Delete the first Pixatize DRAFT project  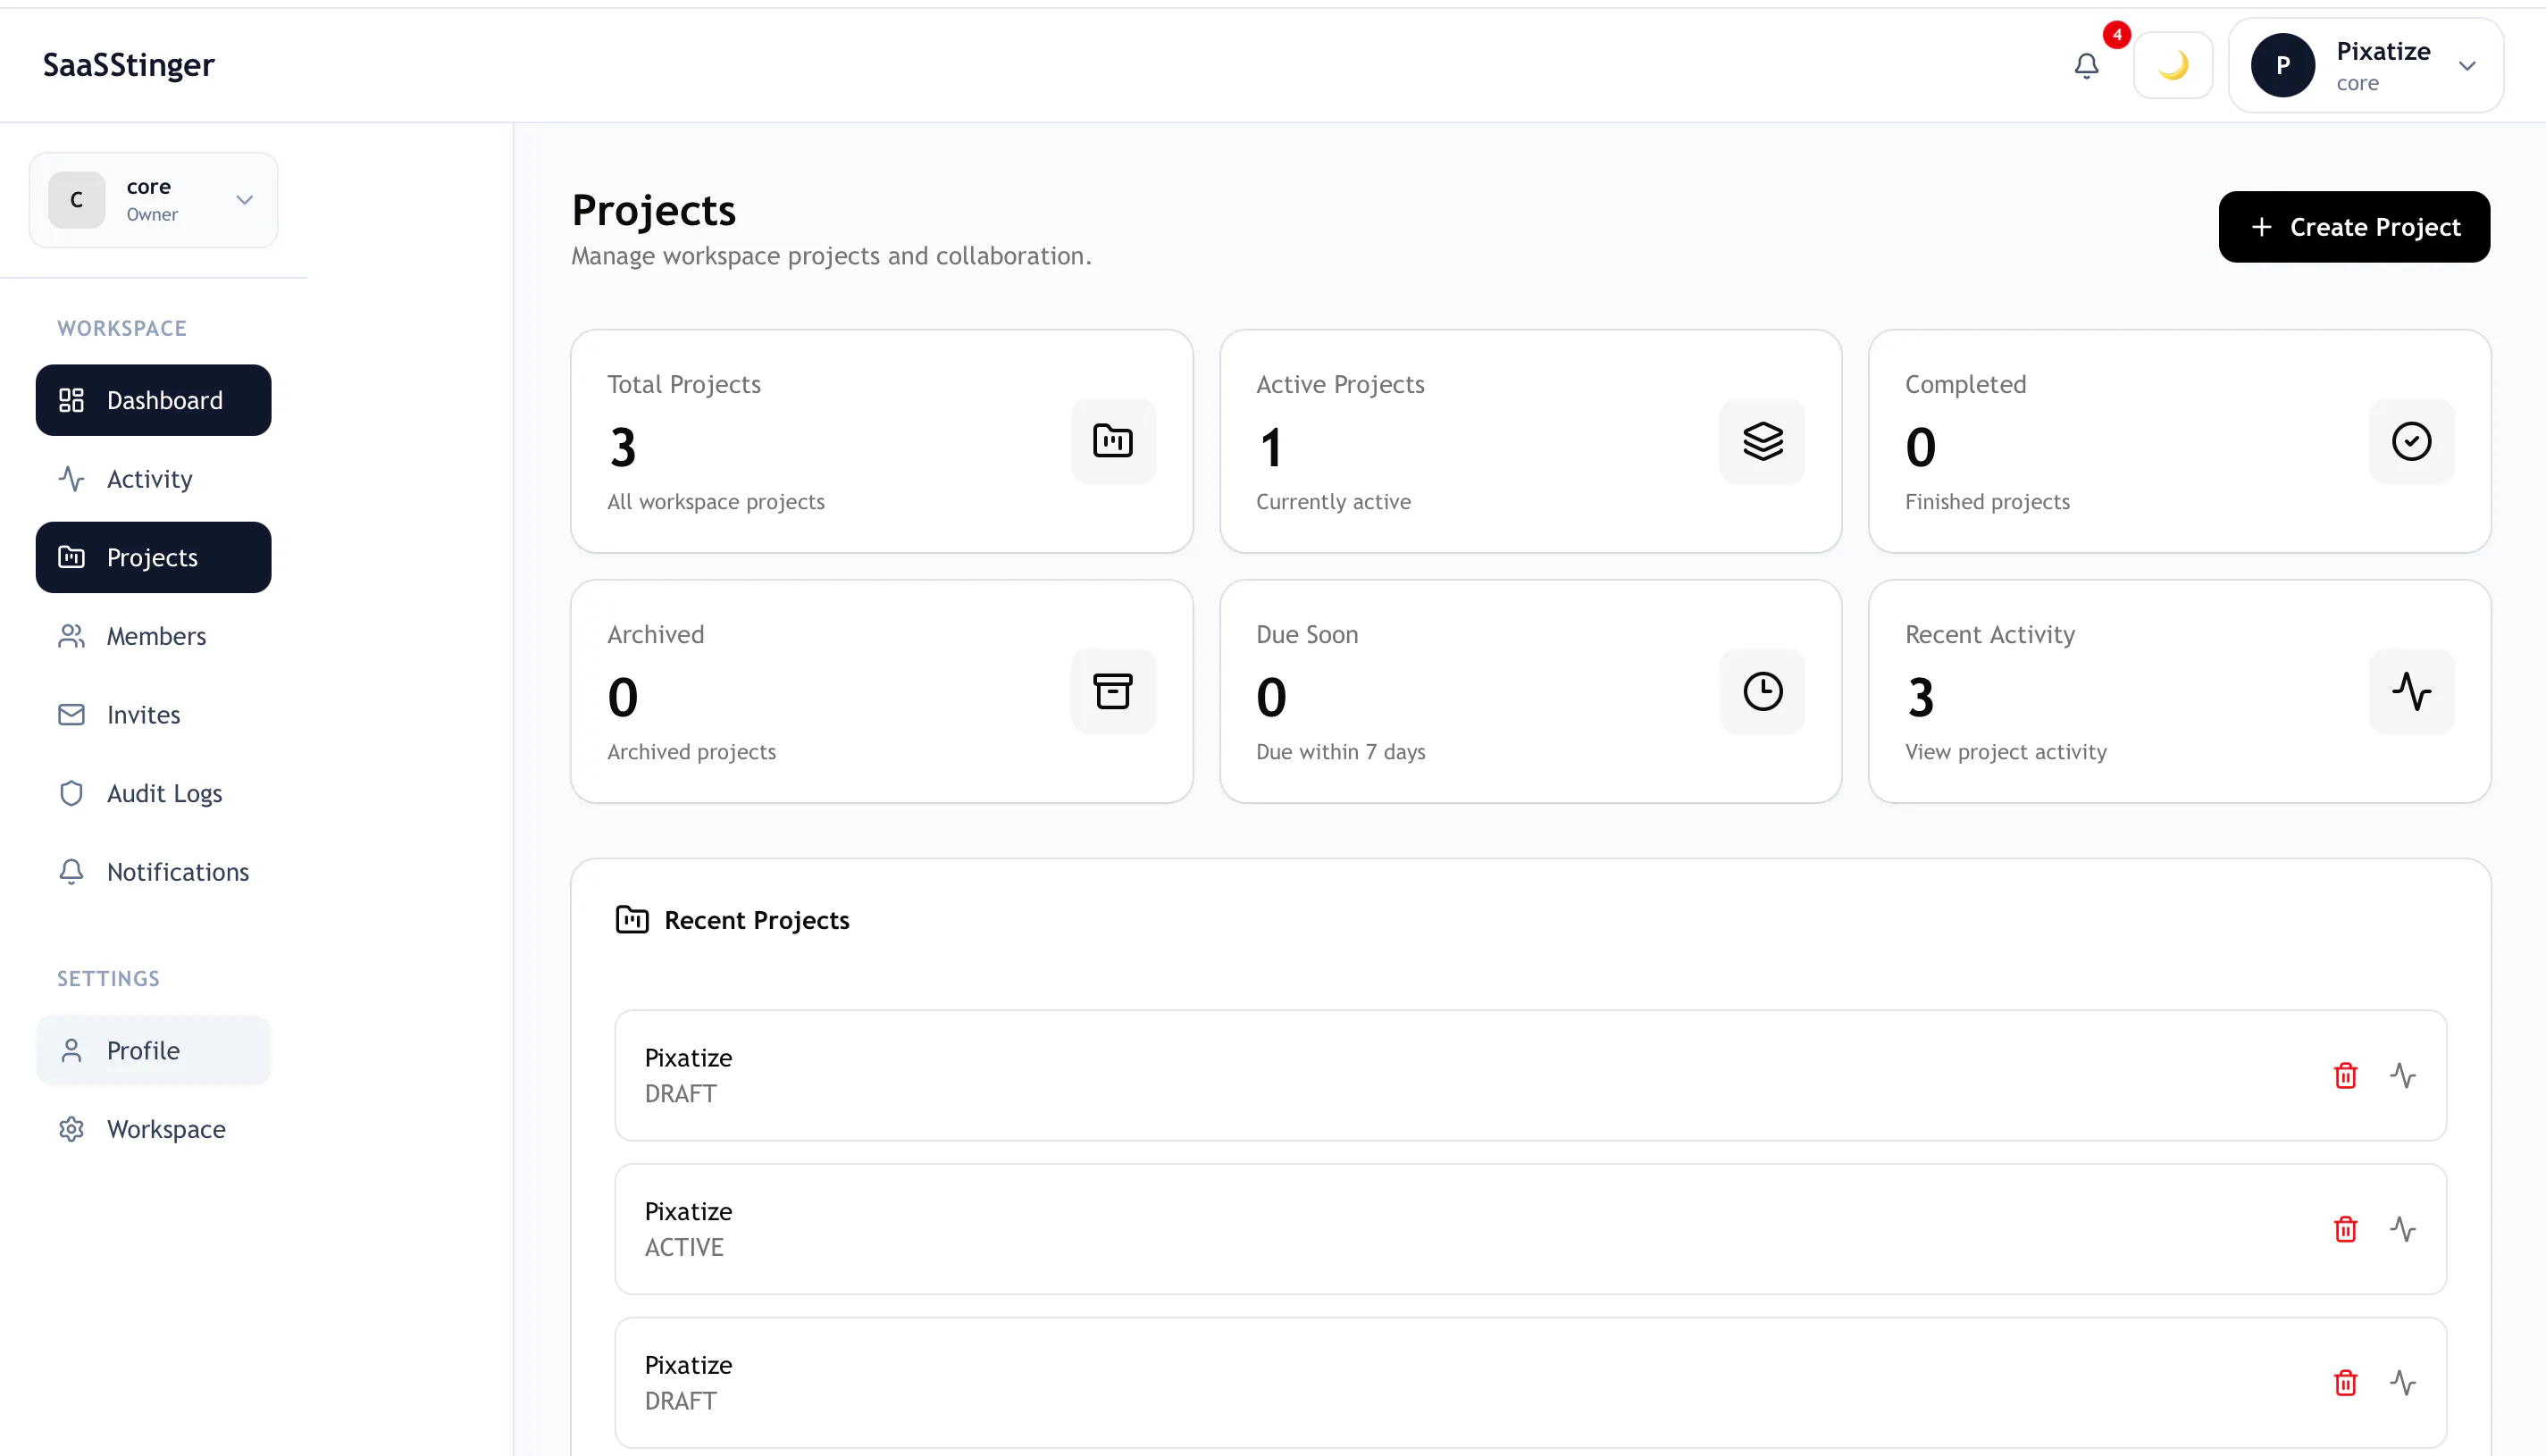click(2345, 1076)
